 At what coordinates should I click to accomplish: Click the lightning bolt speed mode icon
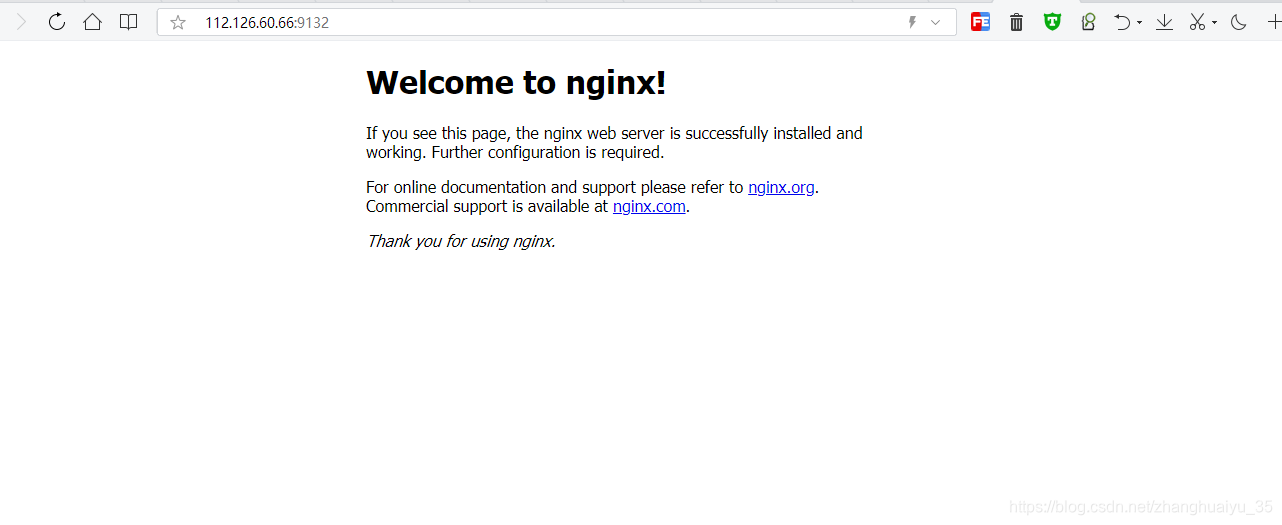[912, 22]
